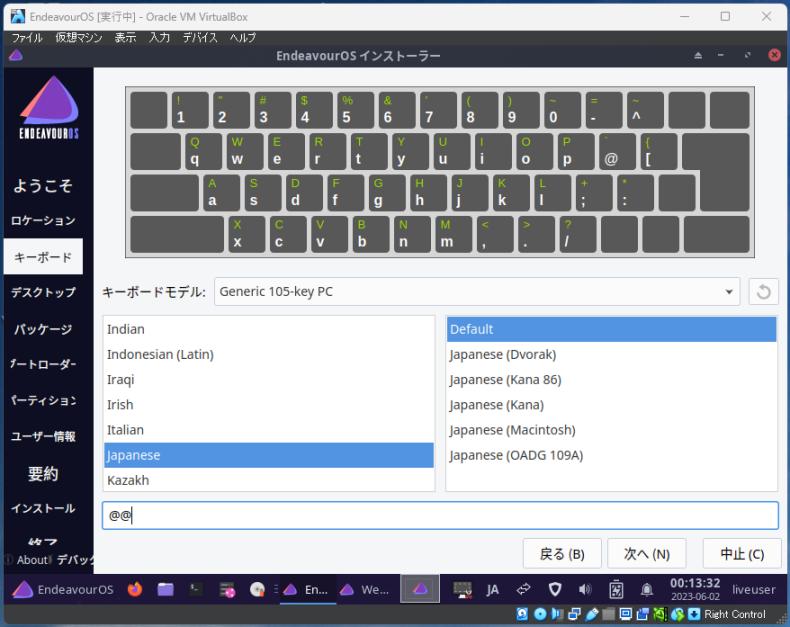The width and height of the screenshot is (790, 627).
Task: Click the arrows switch tray icon
Action: coord(523,589)
